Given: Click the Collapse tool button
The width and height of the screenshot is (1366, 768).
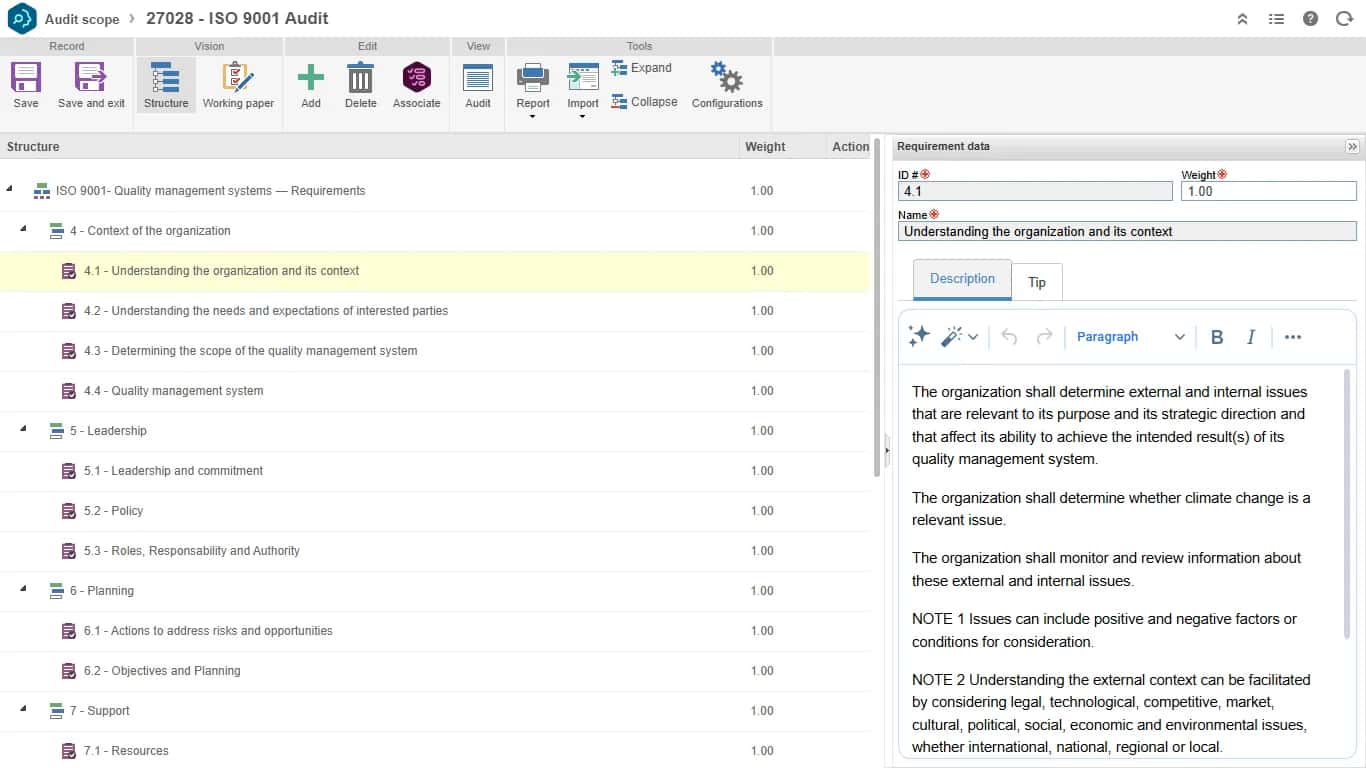Looking at the screenshot, I should [x=645, y=102].
